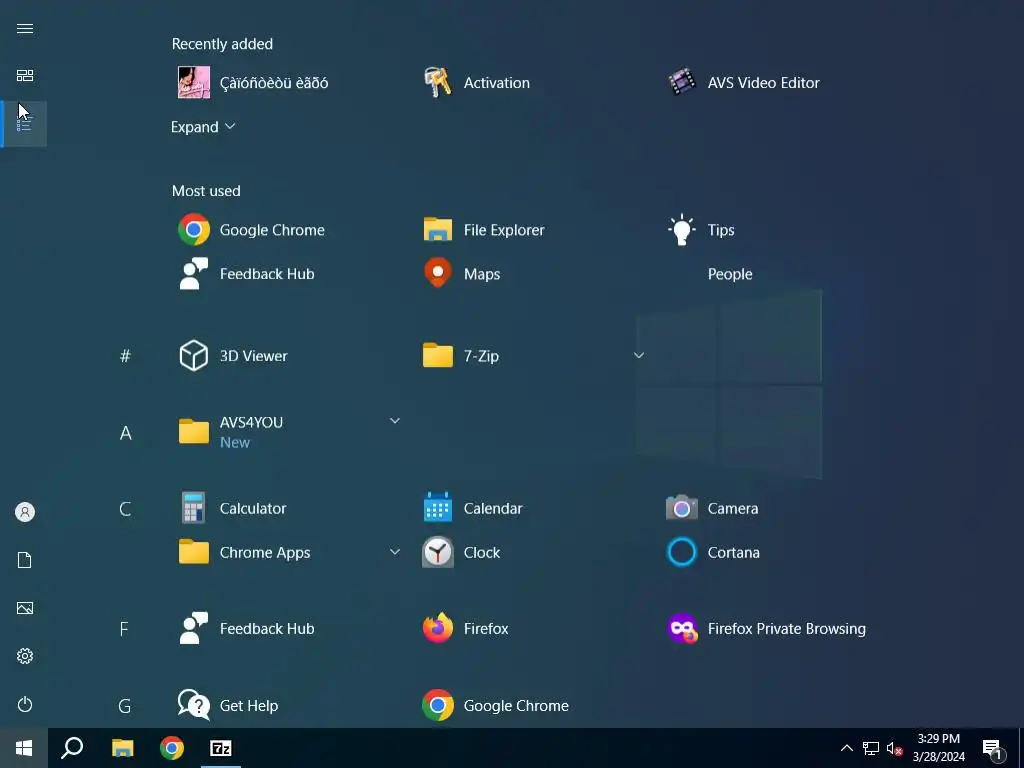Image resolution: width=1024 pixels, height=768 pixels.
Task: Switch to 7-Zip taskbar window
Action: coord(221,748)
